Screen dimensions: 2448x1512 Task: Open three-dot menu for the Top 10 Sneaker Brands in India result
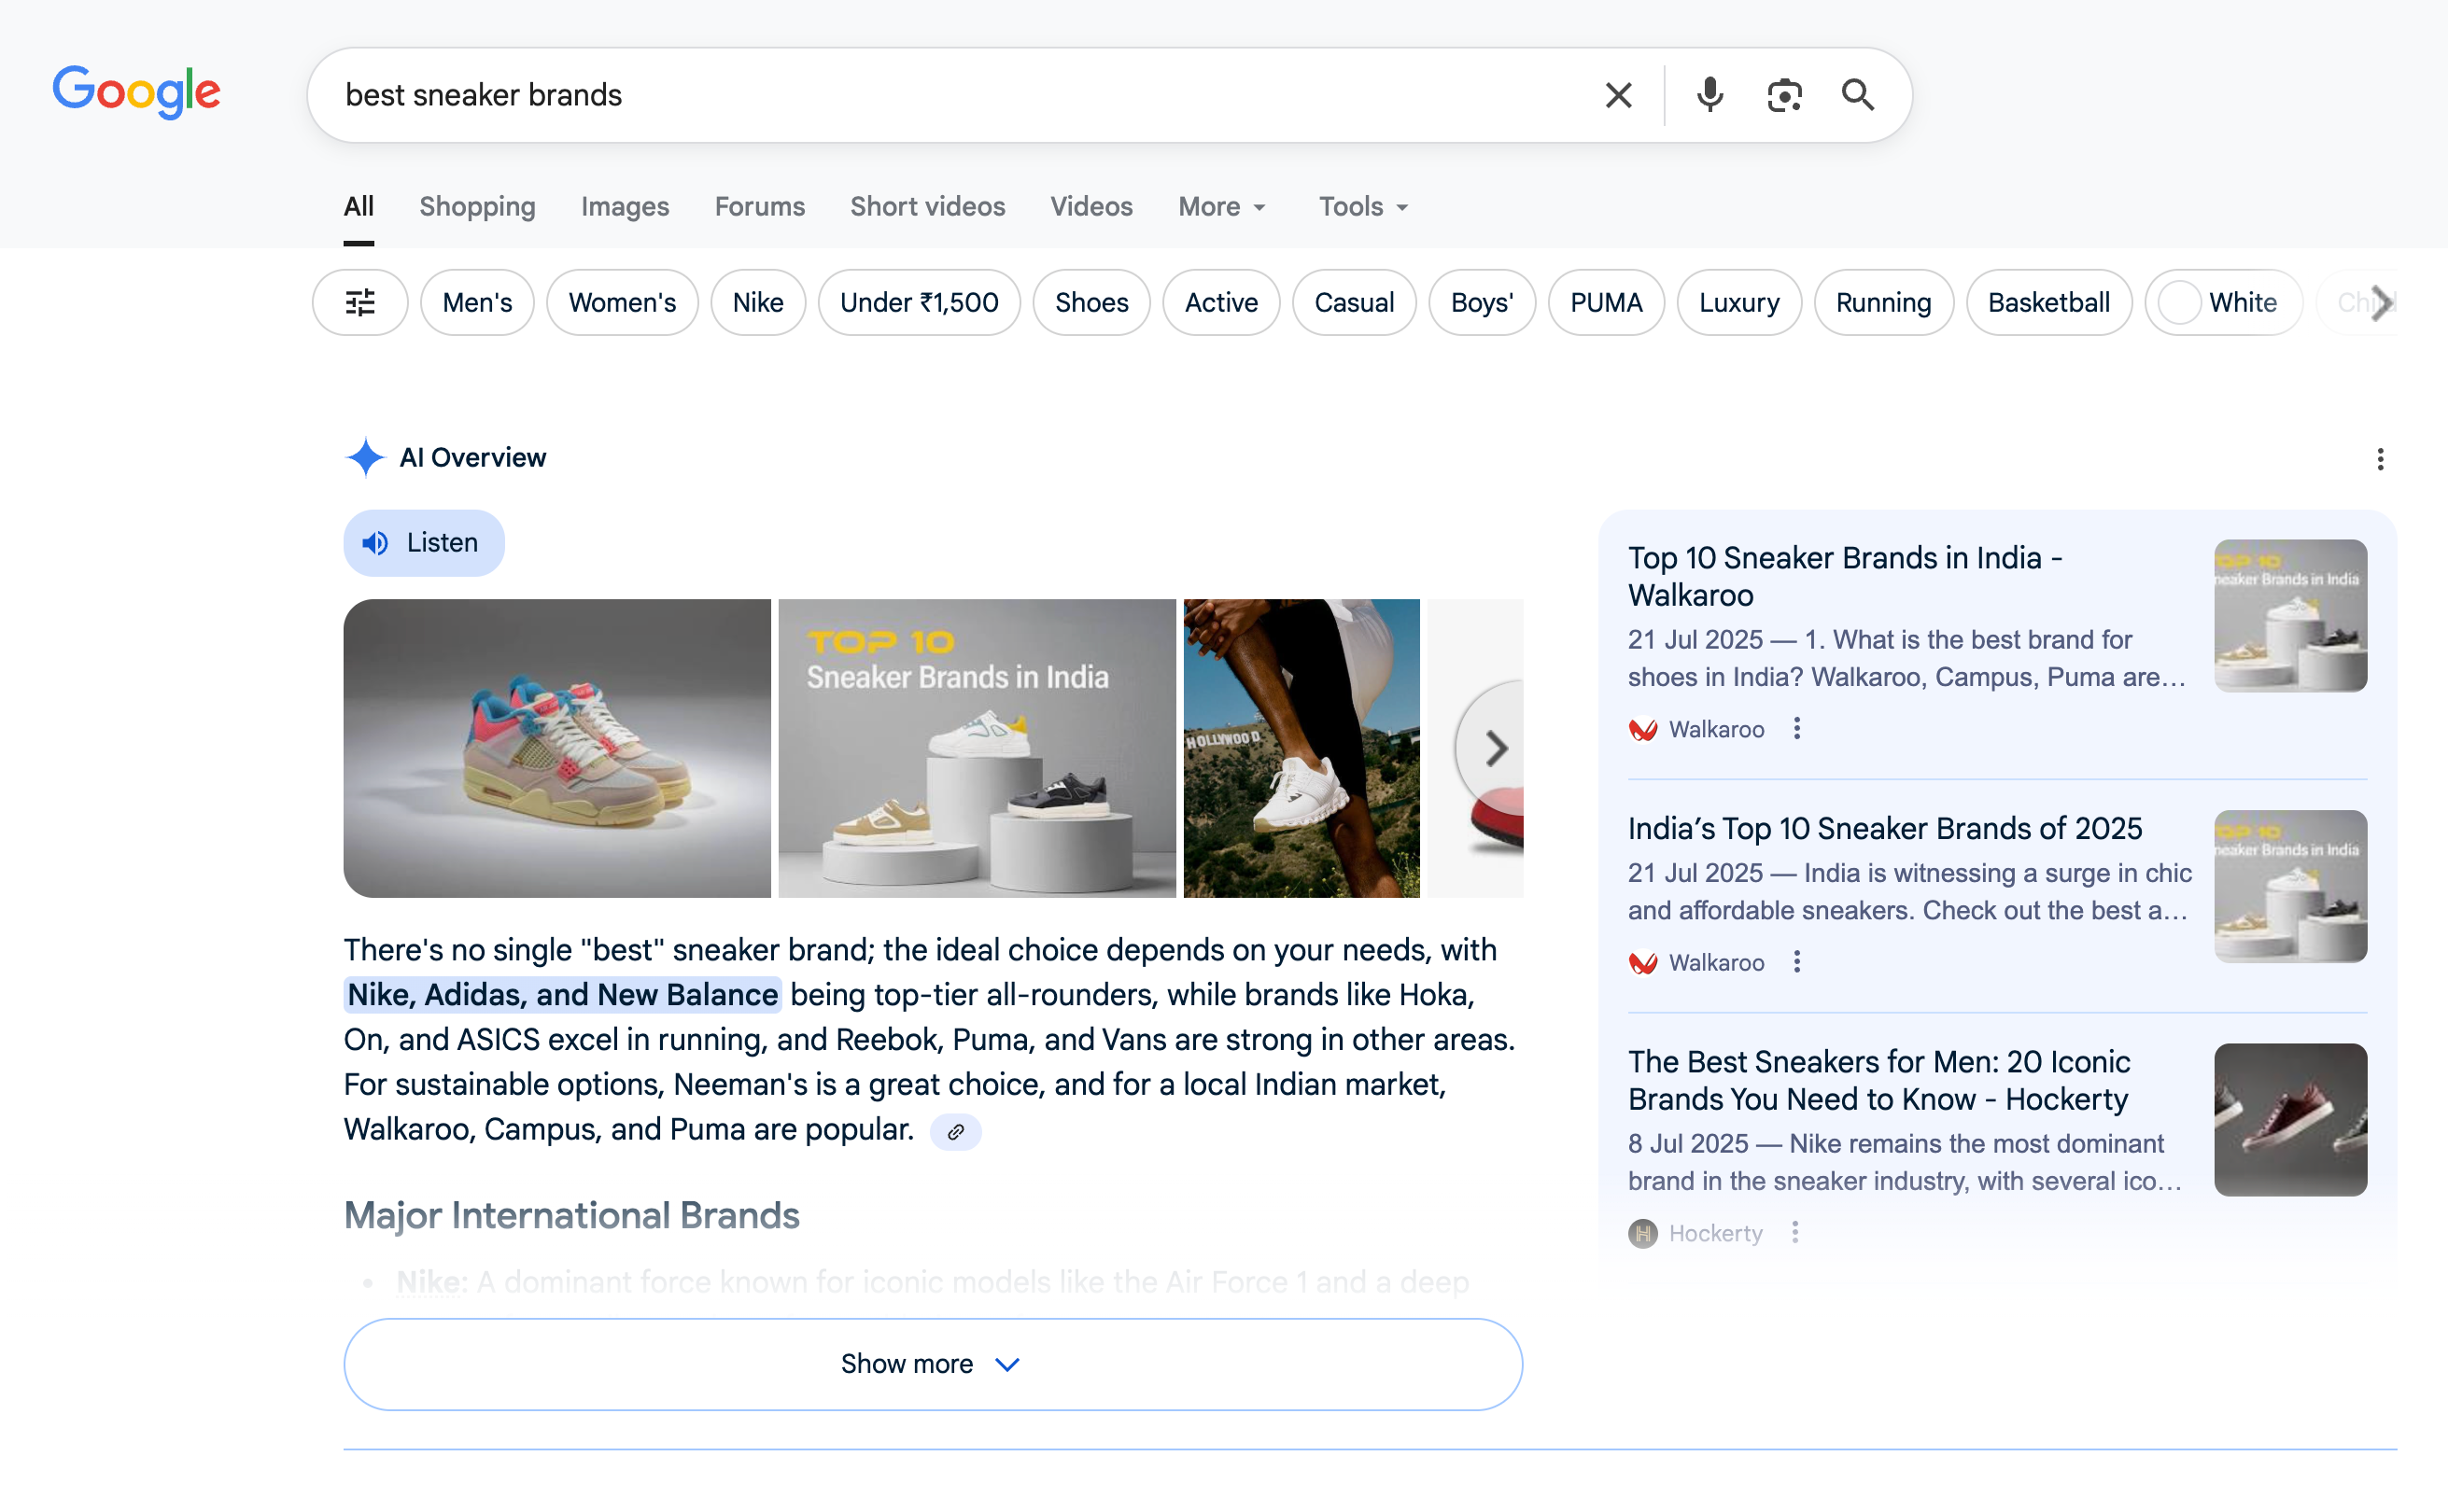click(x=1797, y=728)
